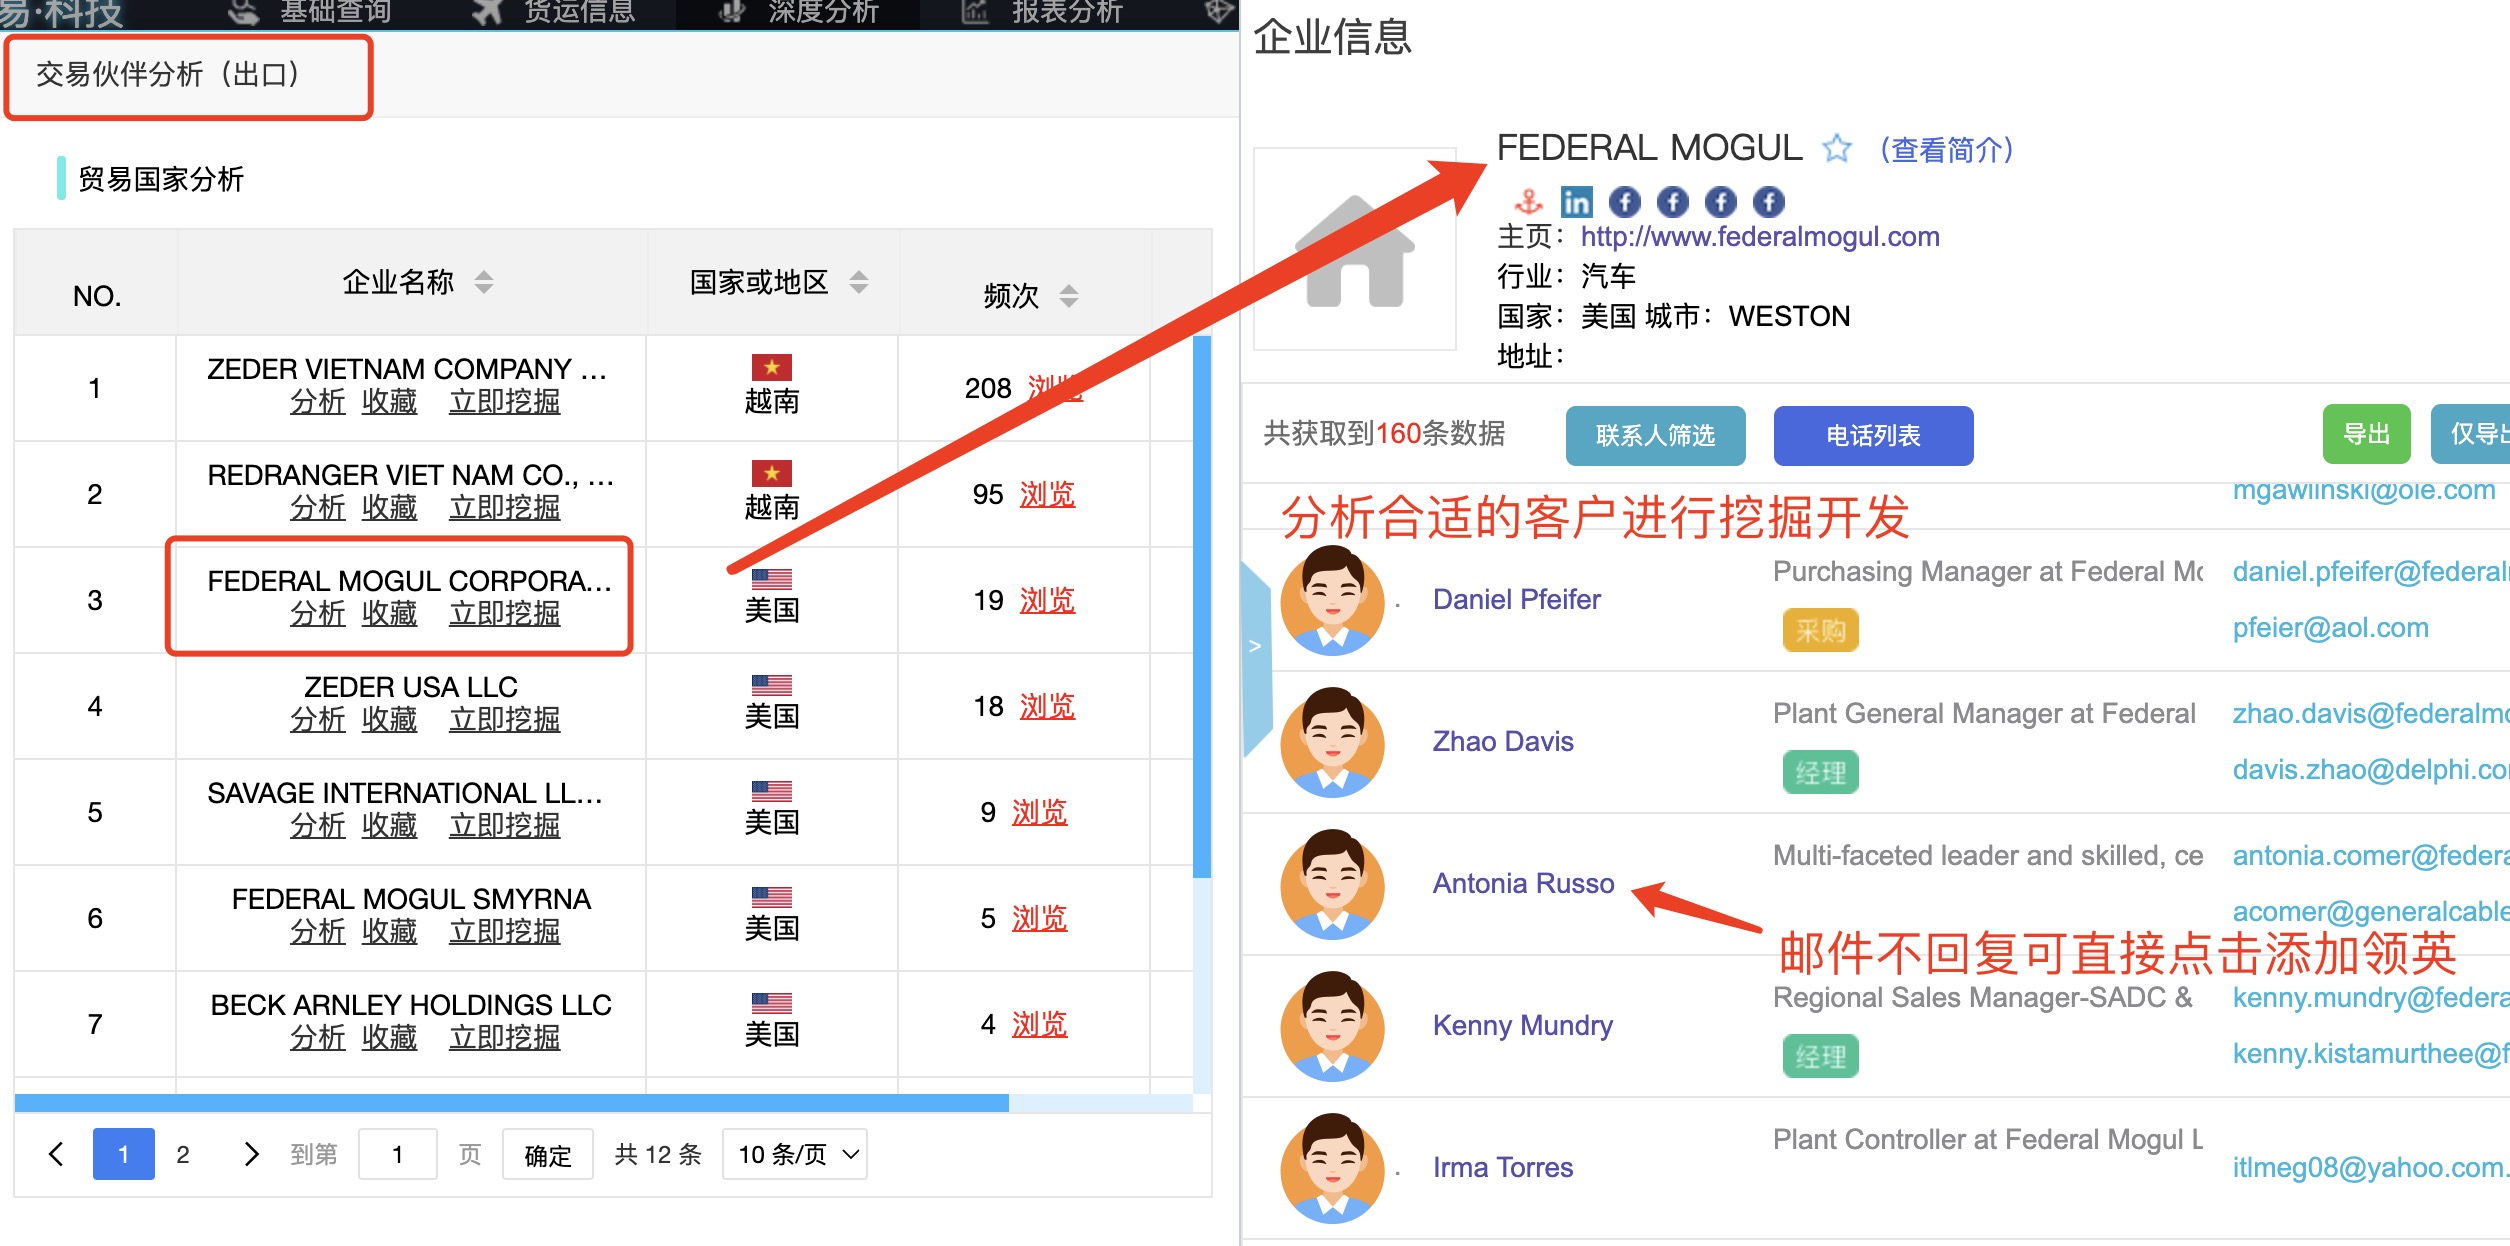The width and height of the screenshot is (2510, 1246).
Task: Sort by 国家或地区 column arrows
Action: pyautogui.click(x=859, y=282)
